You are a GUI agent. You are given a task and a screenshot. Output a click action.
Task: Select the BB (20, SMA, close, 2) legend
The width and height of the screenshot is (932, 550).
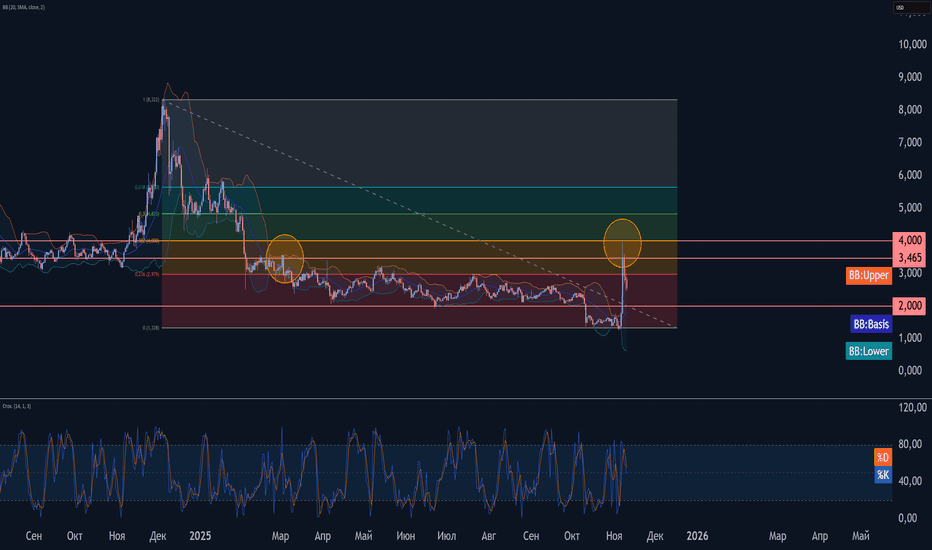23,7
